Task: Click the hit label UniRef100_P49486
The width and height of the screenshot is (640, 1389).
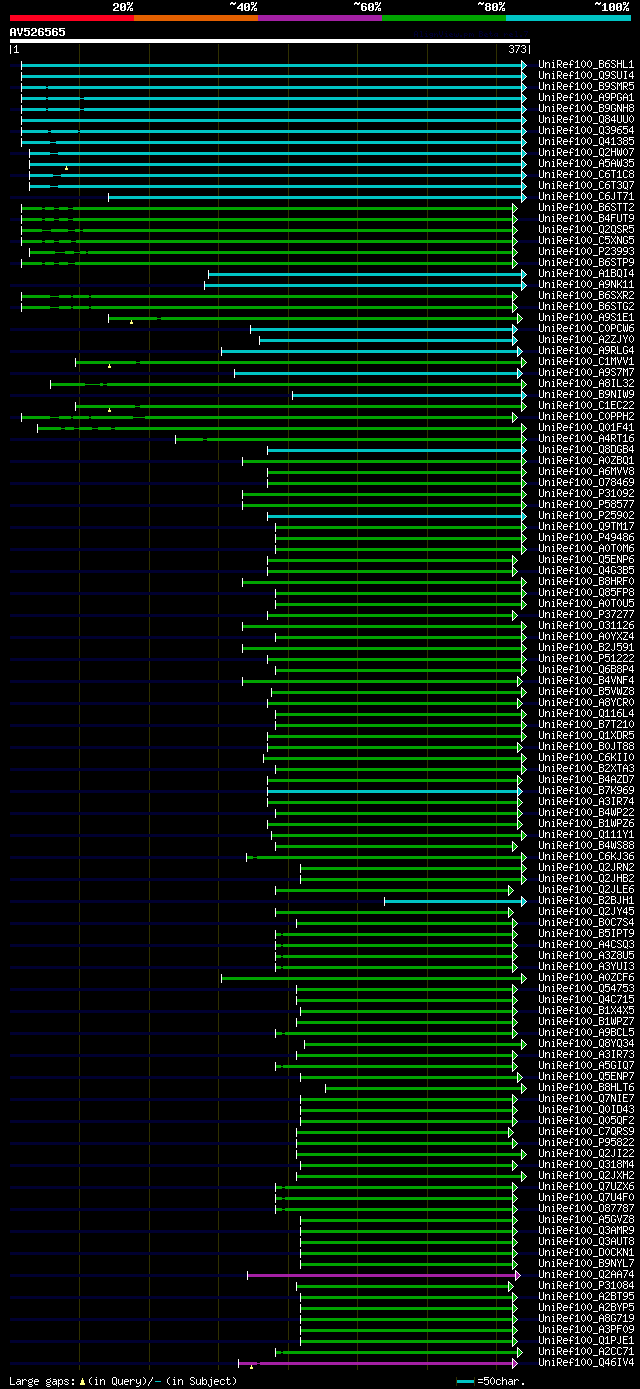Action: (x=586, y=538)
